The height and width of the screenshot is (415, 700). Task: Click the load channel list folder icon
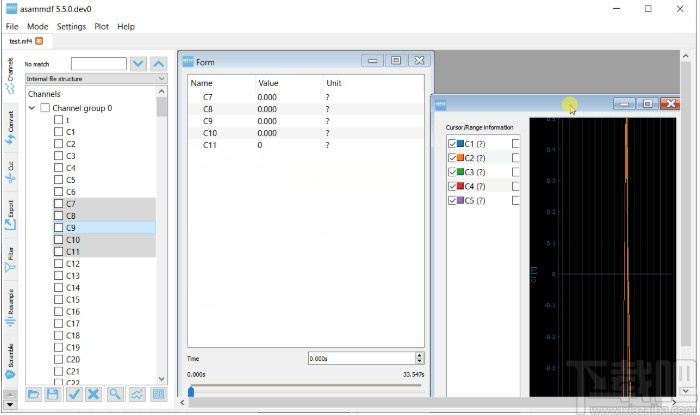click(x=33, y=394)
